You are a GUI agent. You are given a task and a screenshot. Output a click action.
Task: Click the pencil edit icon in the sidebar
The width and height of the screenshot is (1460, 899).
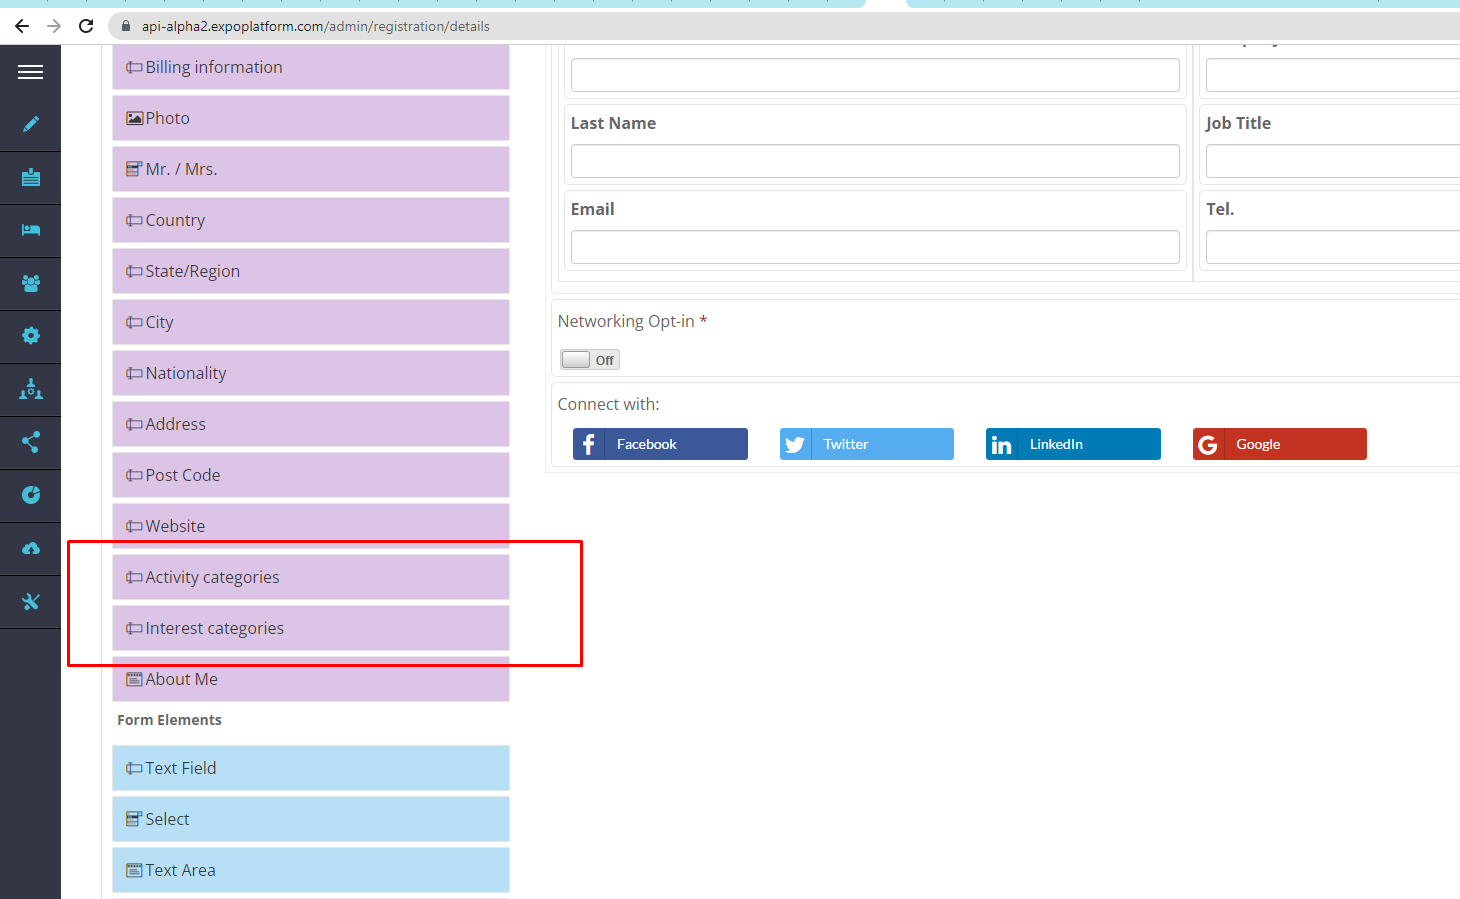tap(30, 124)
